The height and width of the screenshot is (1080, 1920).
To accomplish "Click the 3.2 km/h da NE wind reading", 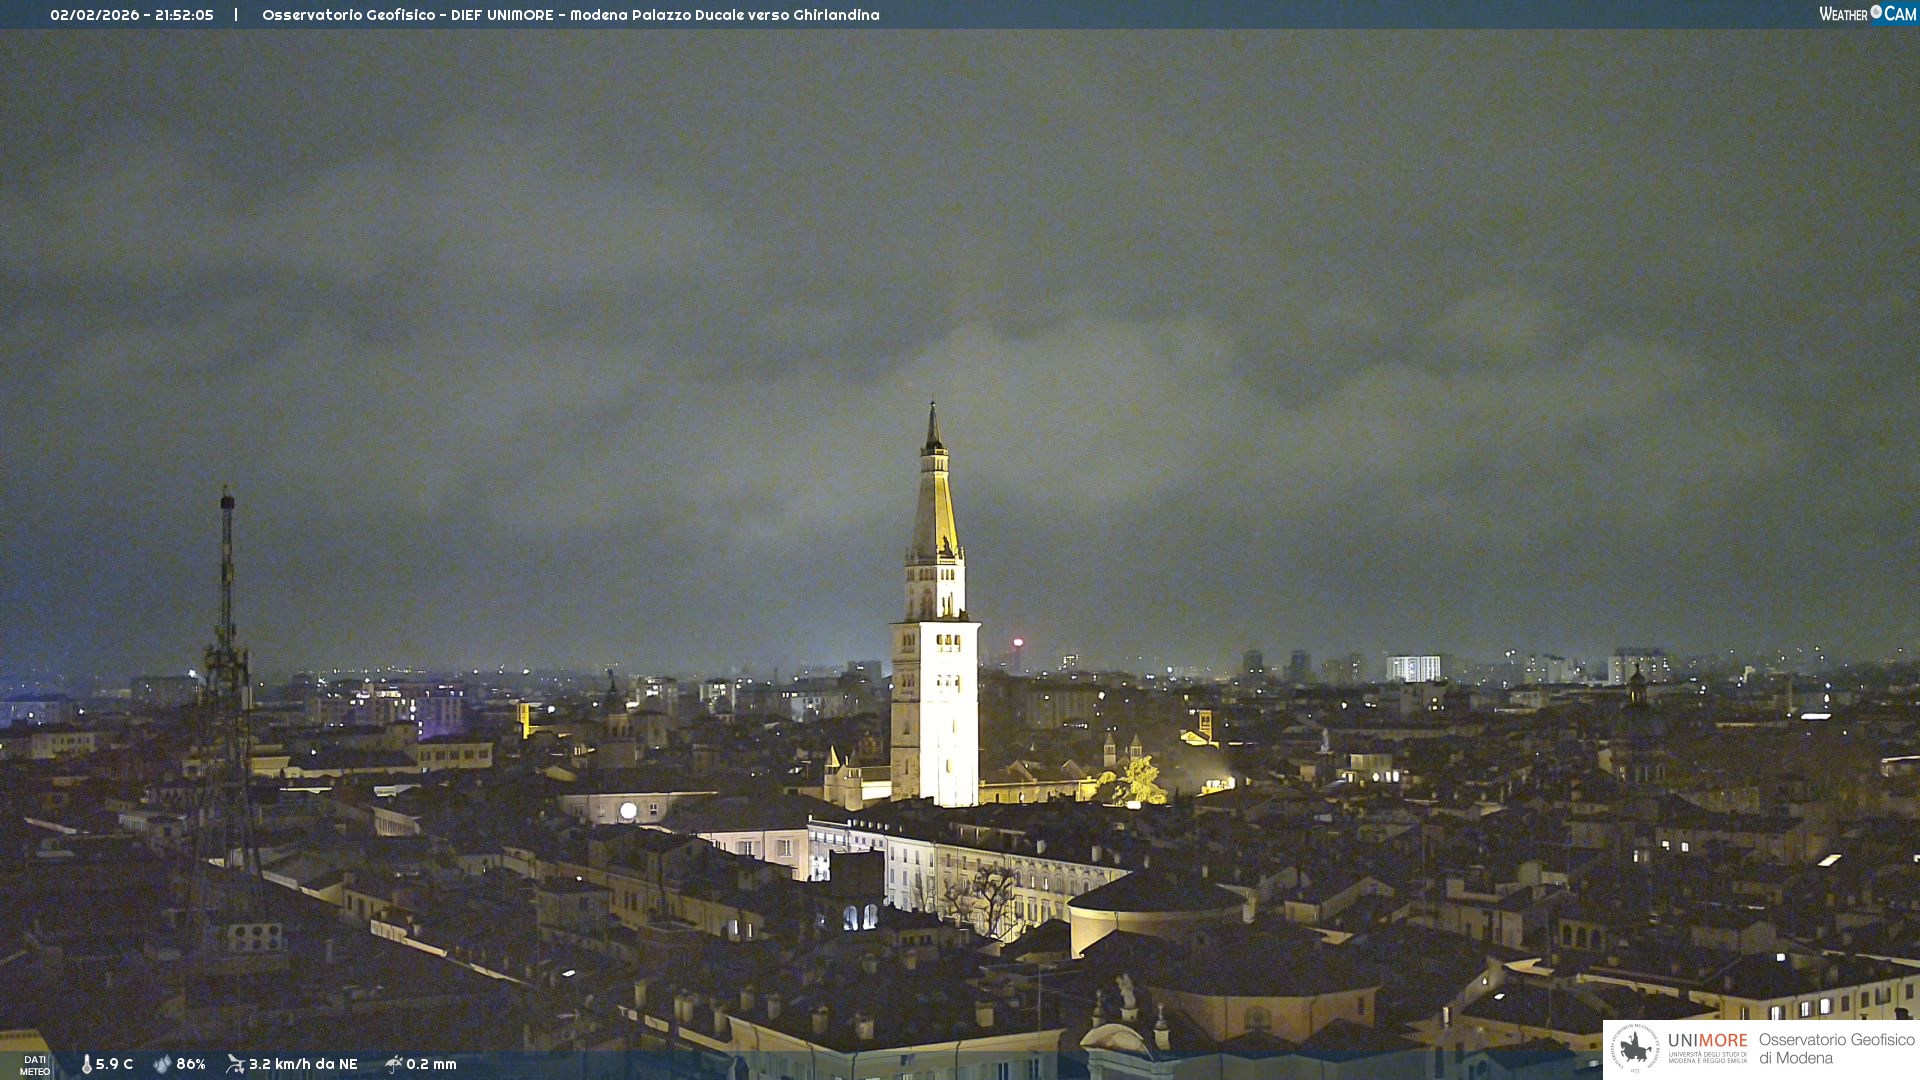I will 303,1064.
